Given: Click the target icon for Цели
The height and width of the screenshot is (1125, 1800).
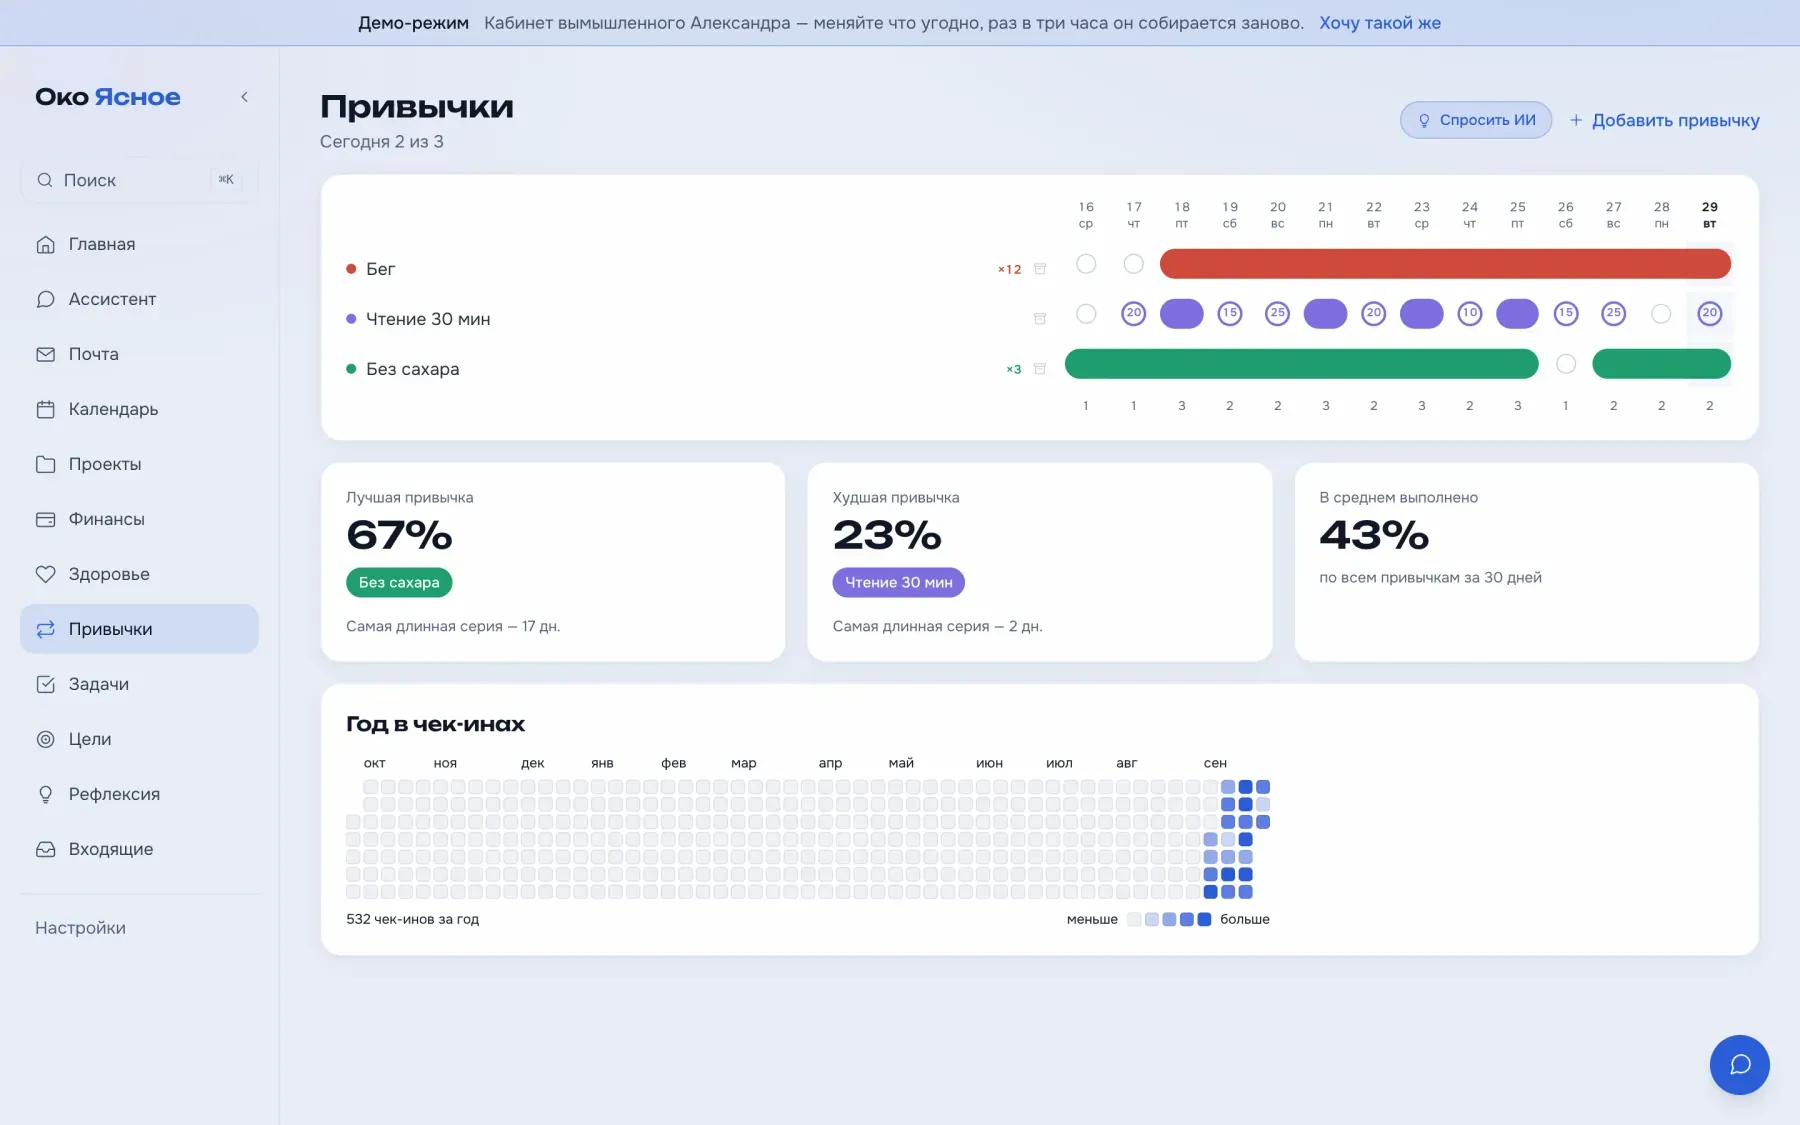Looking at the screenshot, I should tap(45, 739).
